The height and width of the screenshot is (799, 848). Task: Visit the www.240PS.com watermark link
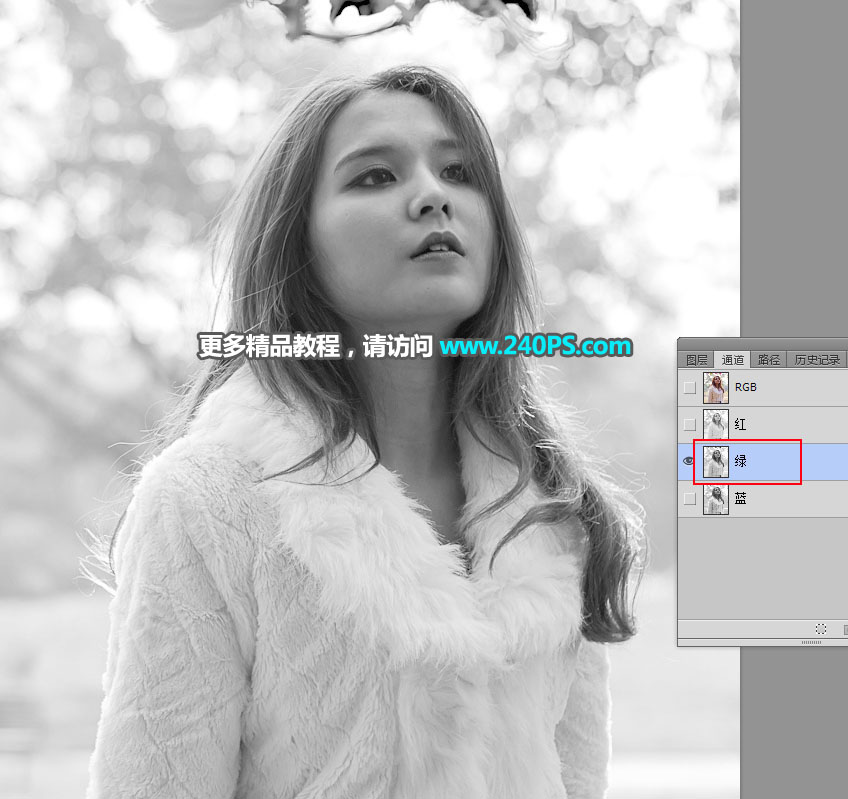point(535,346)
